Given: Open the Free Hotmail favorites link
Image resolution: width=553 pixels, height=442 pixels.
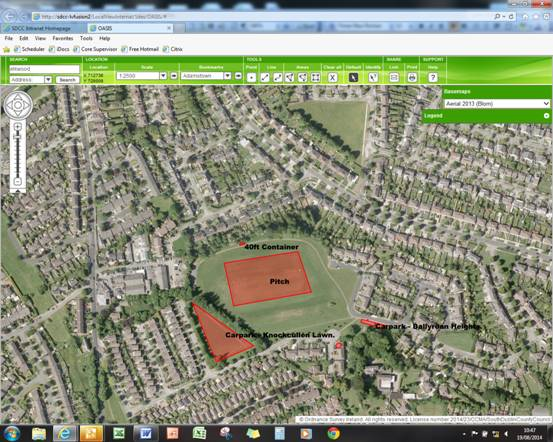Looking at the screenshot, I should pos(140,49).
